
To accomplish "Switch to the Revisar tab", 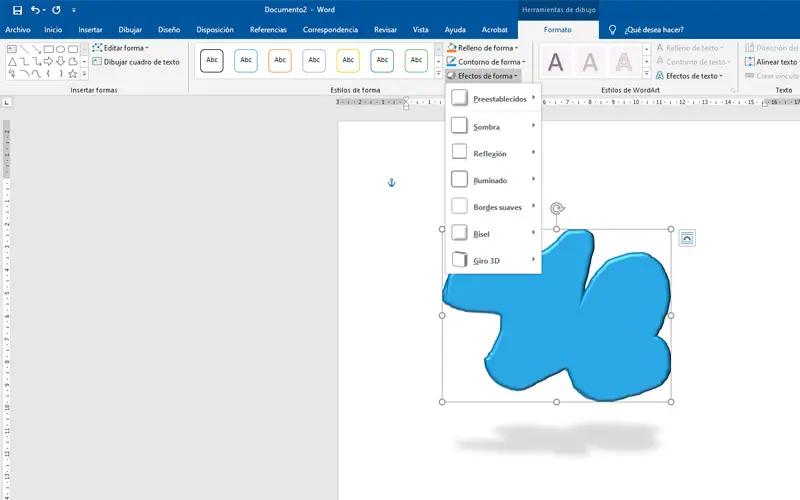I will tap(385, 30).
